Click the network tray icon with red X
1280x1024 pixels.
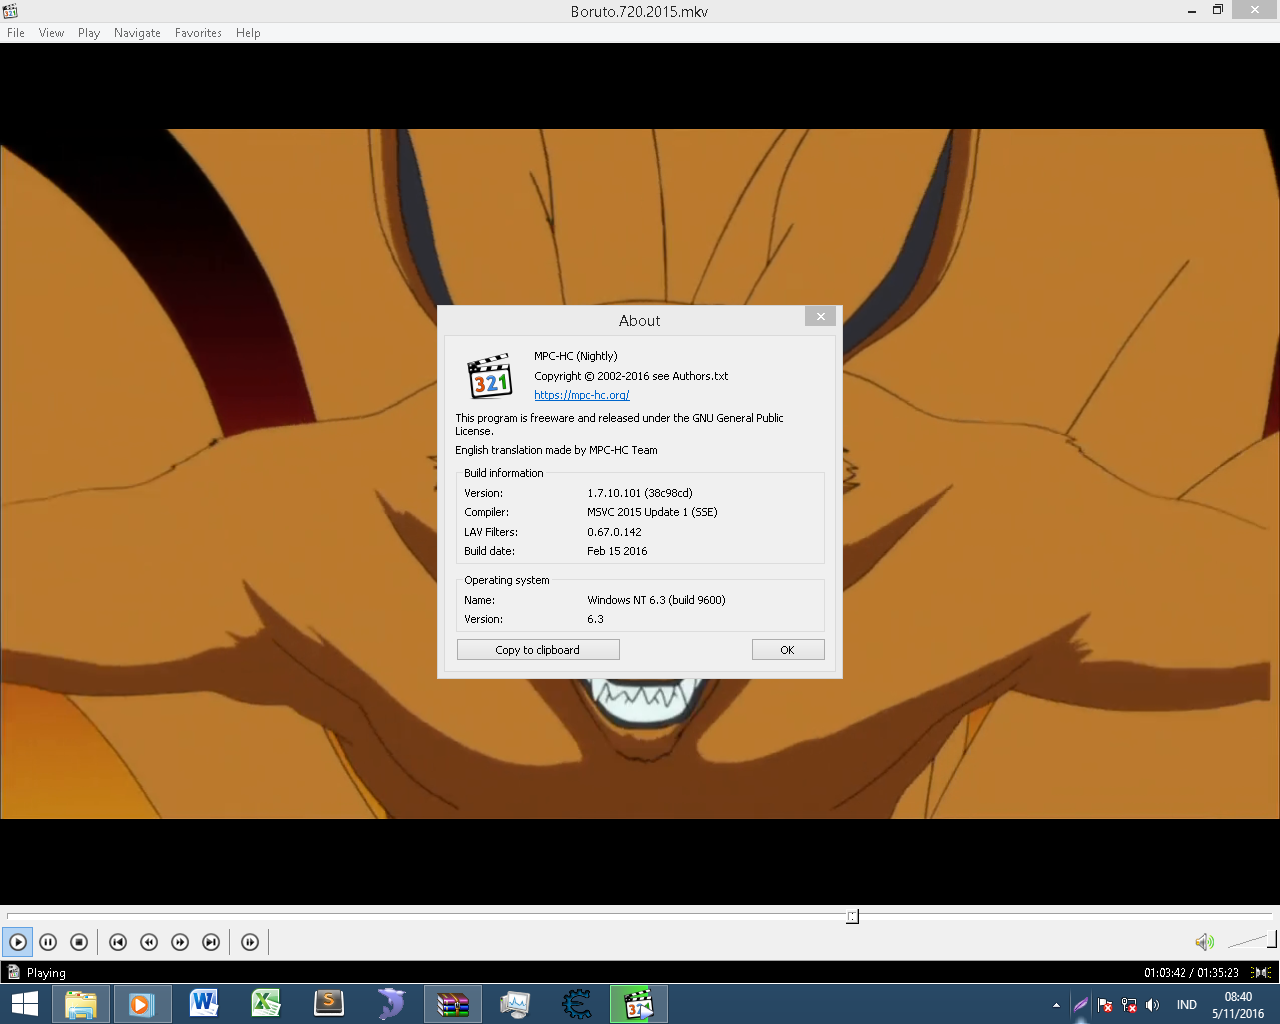pos(1129,1005)
